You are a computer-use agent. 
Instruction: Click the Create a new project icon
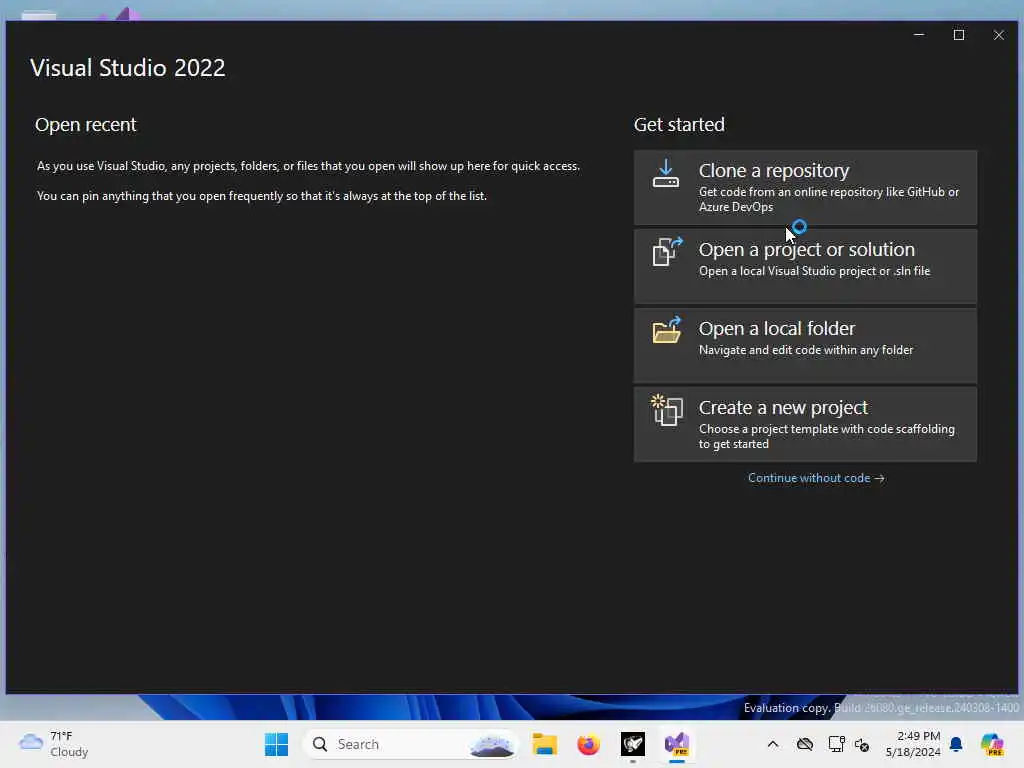coord(667,410)
